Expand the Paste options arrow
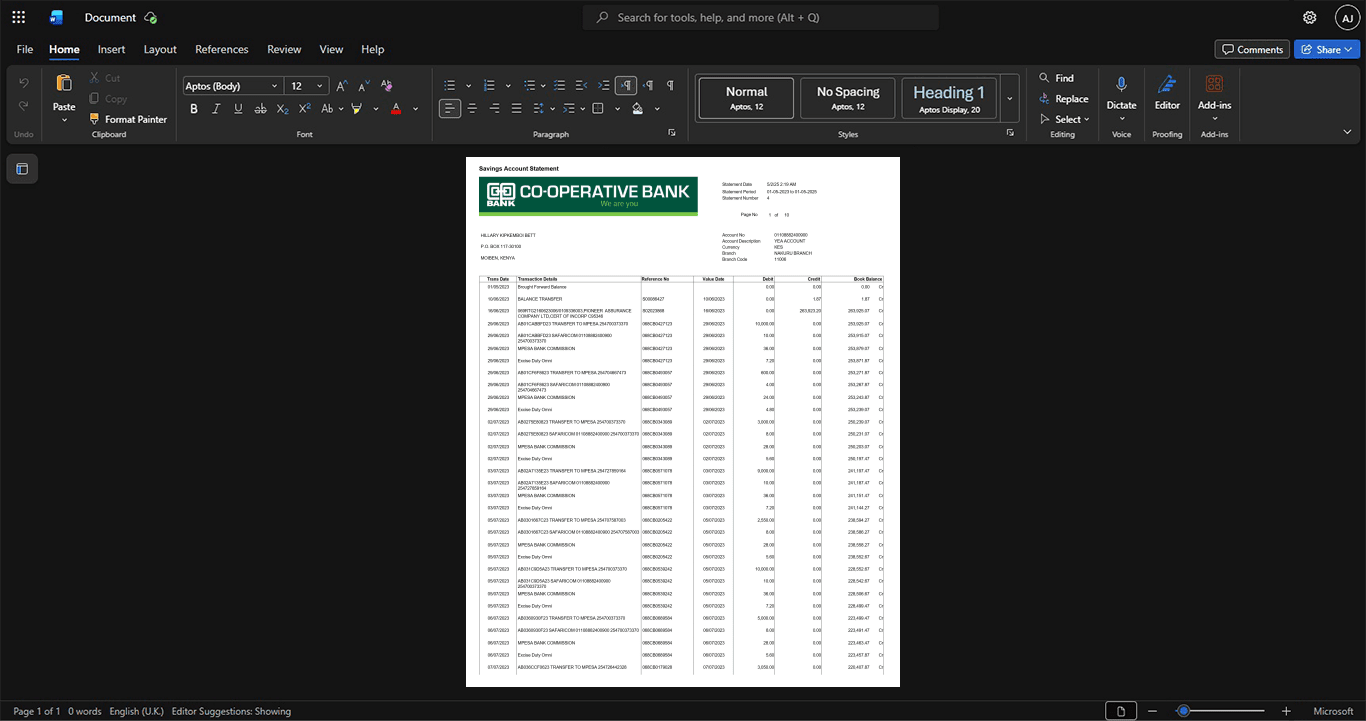 (64, 120)
